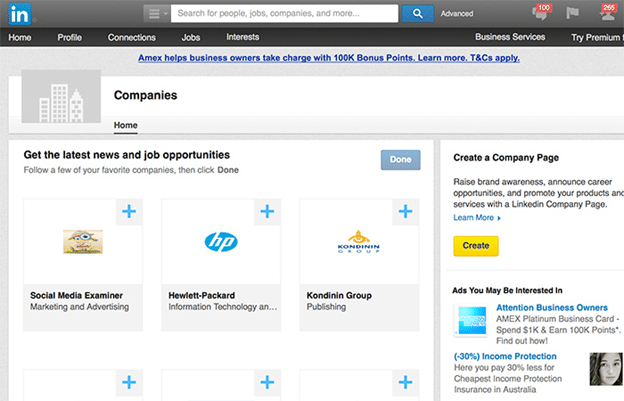Click the yellow Create button
Screen dimensions: 624x401
click(x=476, y=246)
